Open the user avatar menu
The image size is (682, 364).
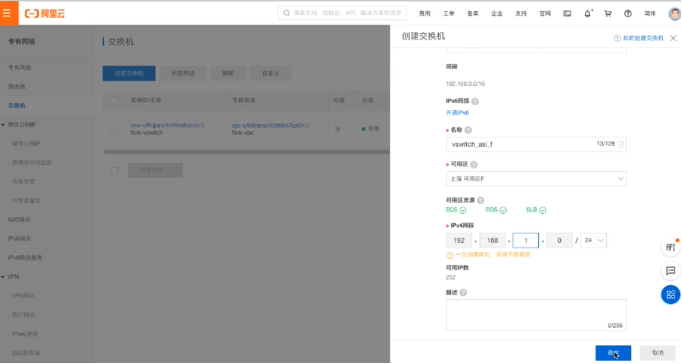click(x=675, y=13)
